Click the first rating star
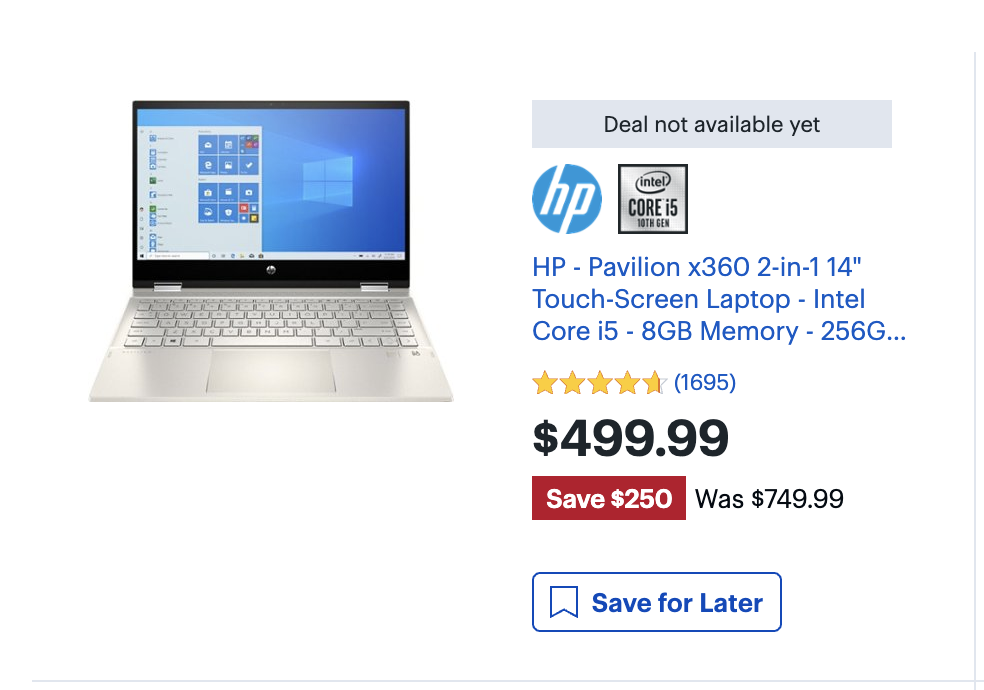Image resolution: width=984 pixels, height=690 pixels. click(543, 383)
